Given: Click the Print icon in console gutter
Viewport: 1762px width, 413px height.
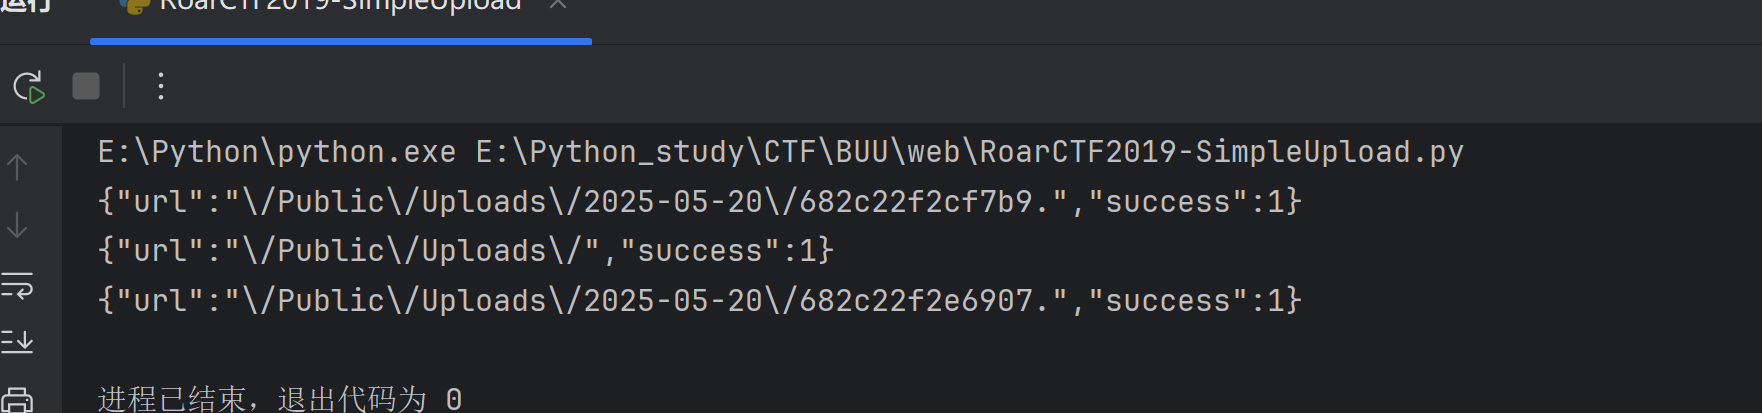Looking at the screenshot, I should tap(17, 400).
